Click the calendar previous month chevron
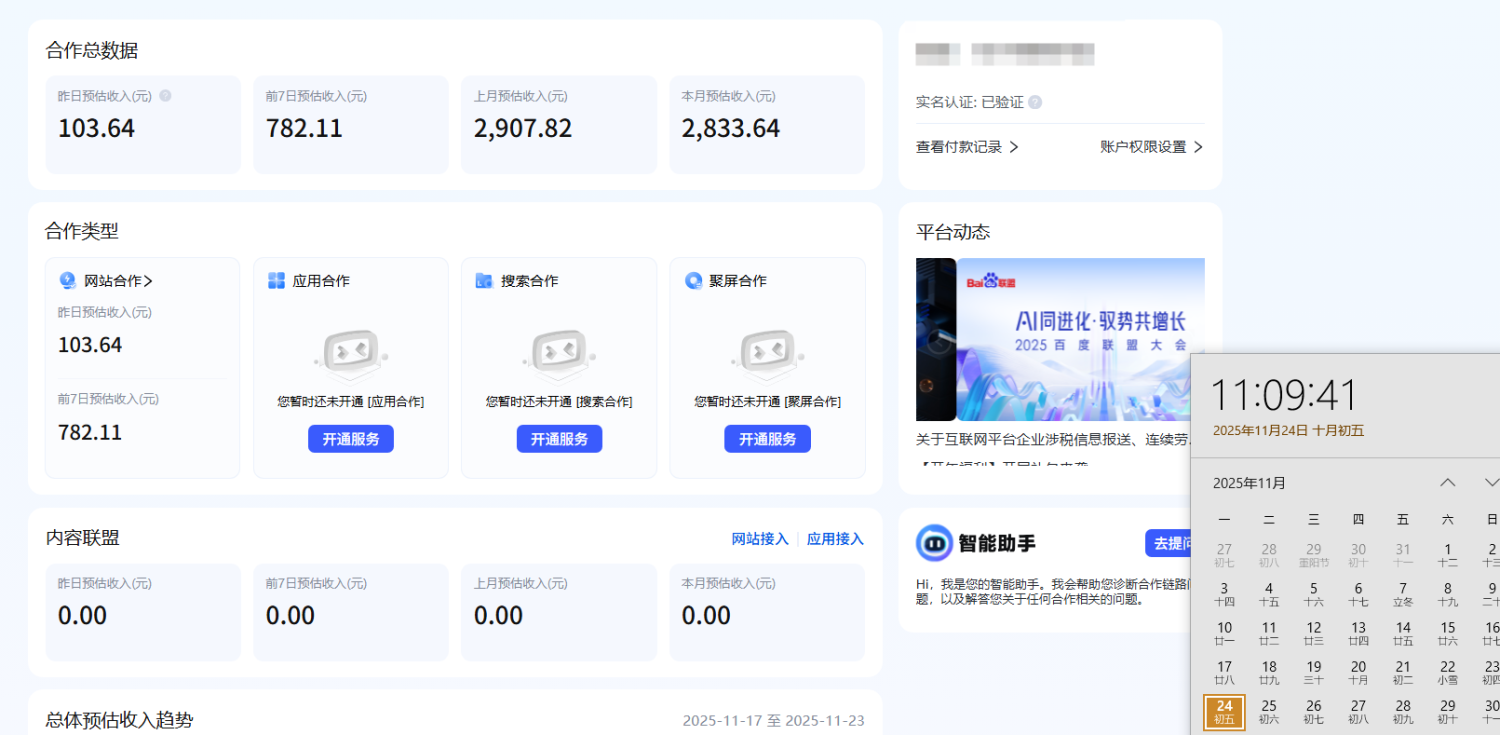 point(1447,482)
